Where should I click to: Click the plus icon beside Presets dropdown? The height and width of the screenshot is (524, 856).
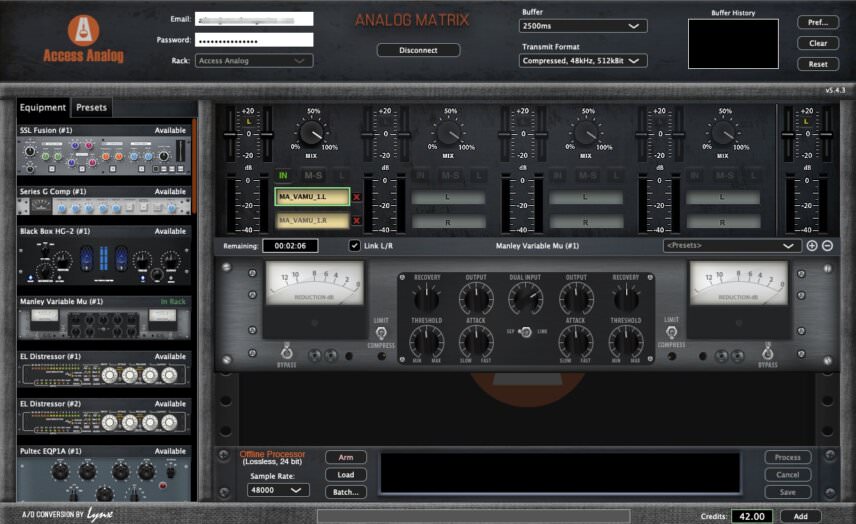(812, 246)
